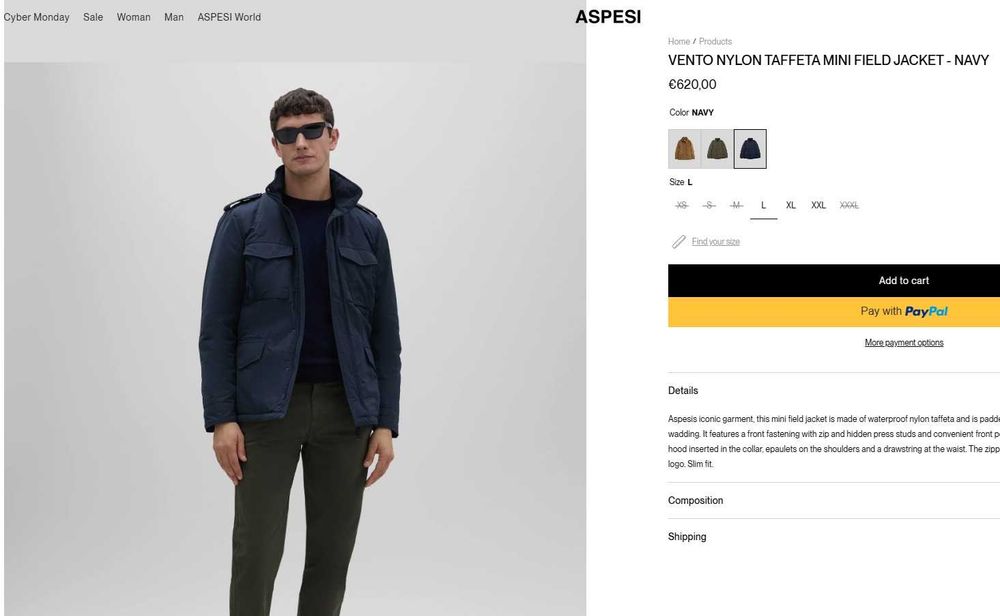Select size L

[x=763, y=206]
